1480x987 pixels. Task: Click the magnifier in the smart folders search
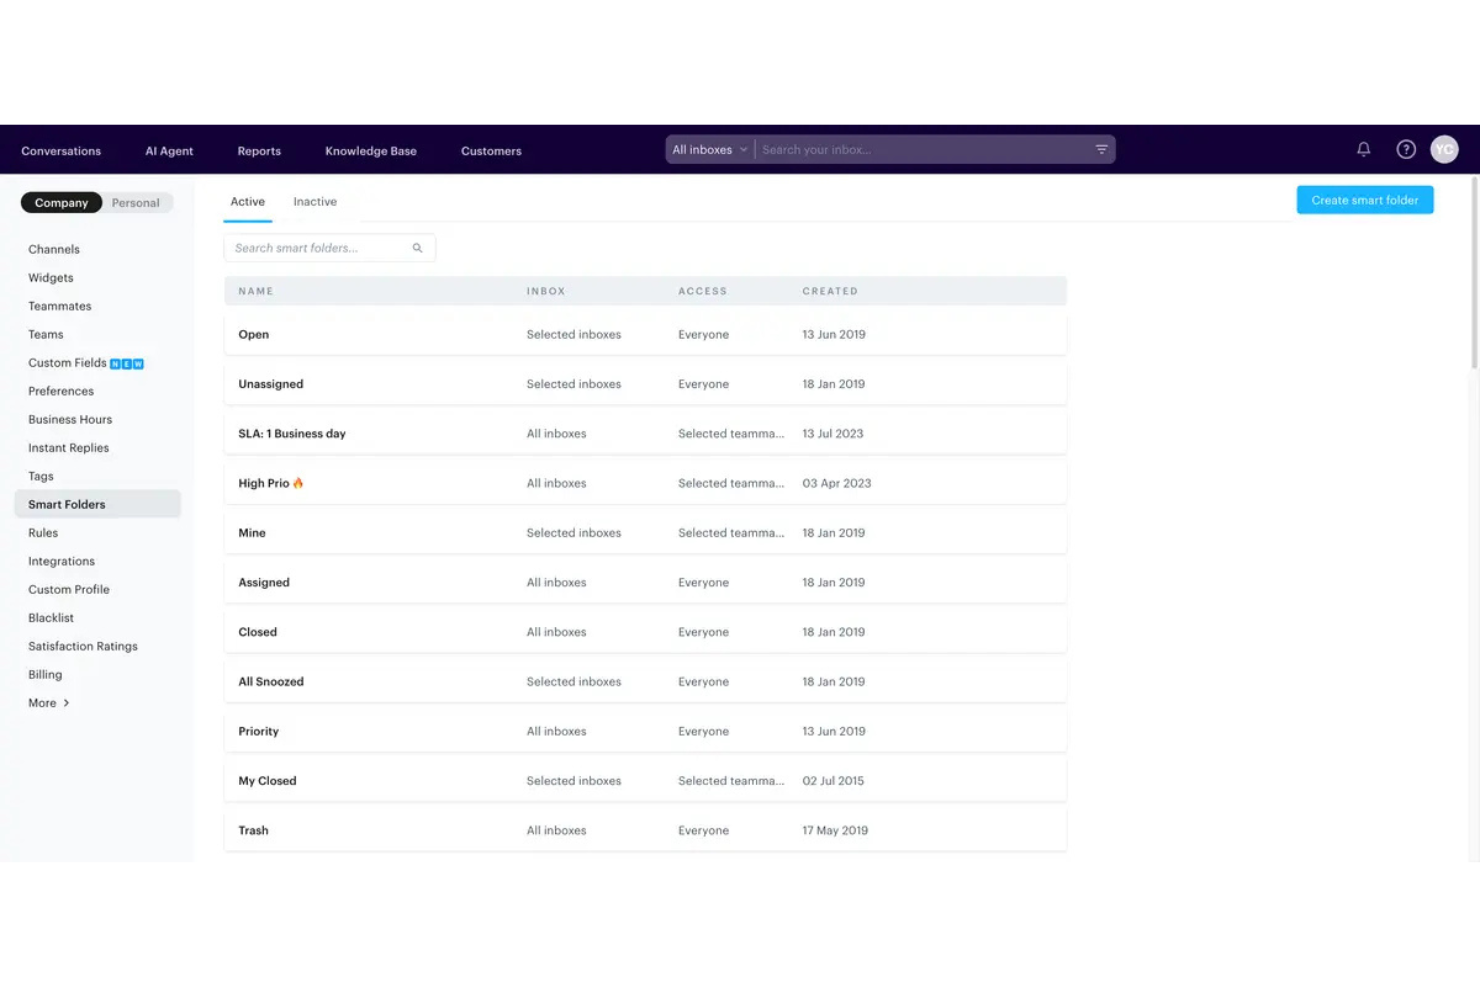(x=417, y=247)
